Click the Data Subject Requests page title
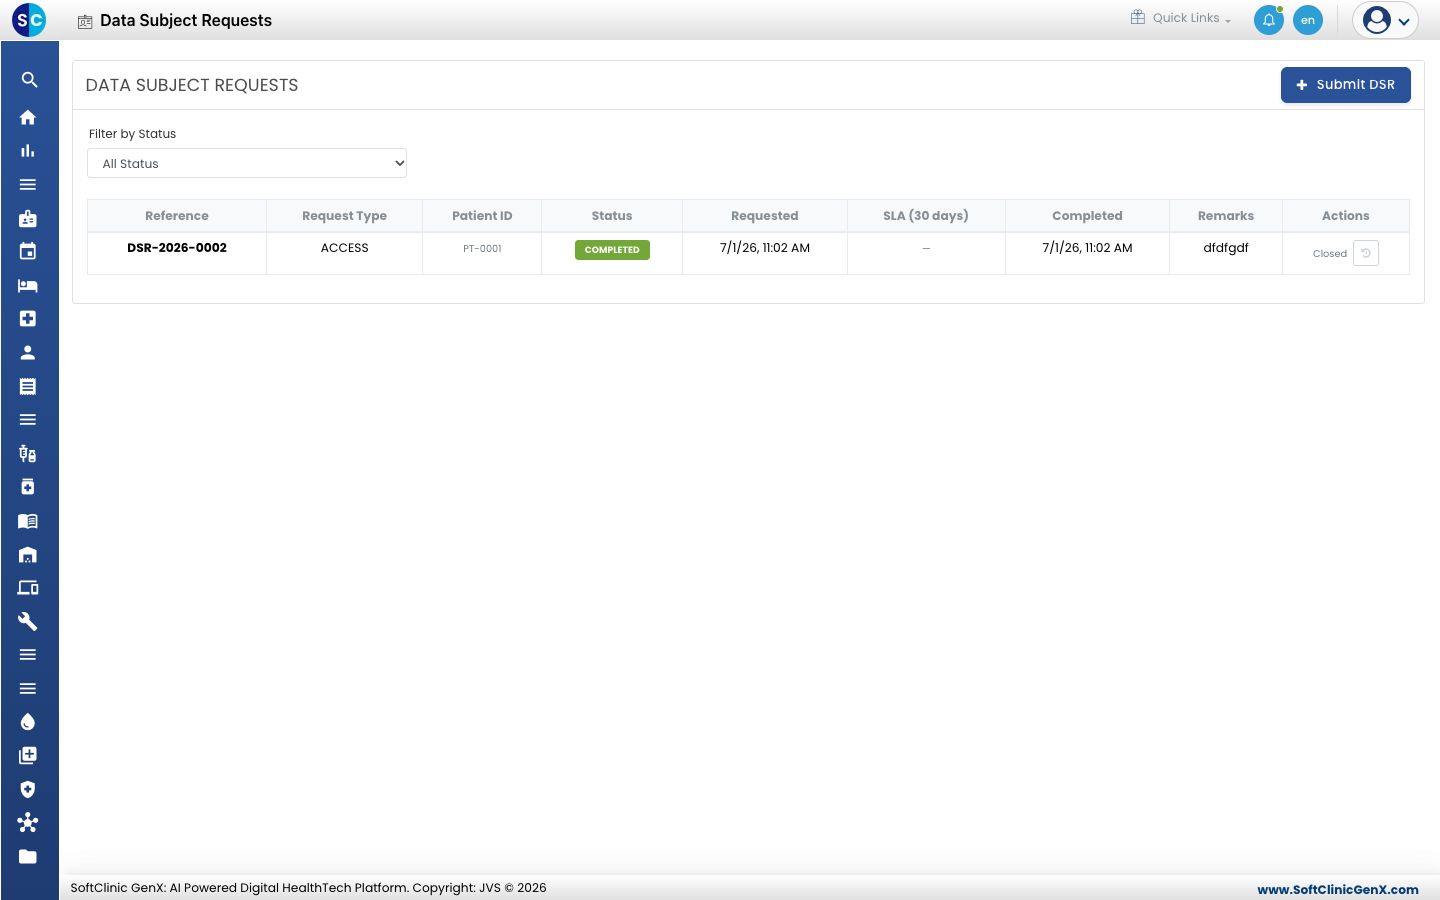 [186, 20]
